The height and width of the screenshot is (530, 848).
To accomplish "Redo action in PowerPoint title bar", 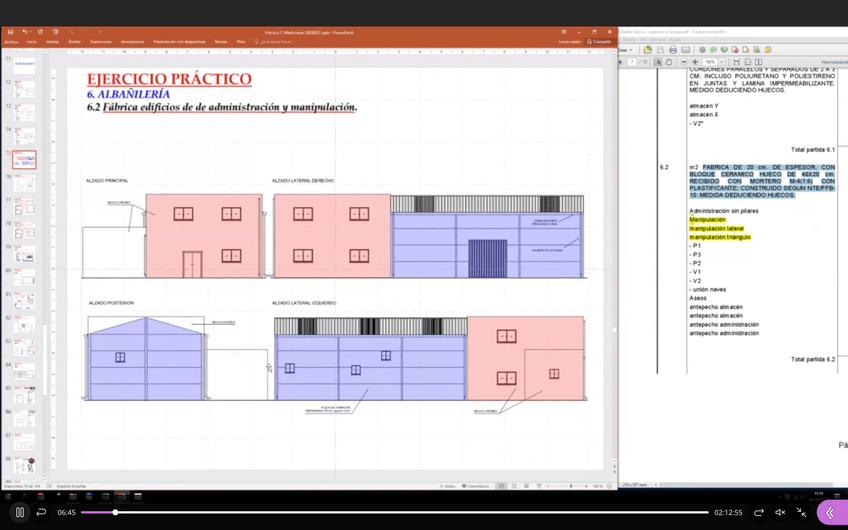I will tap(40, 32).
